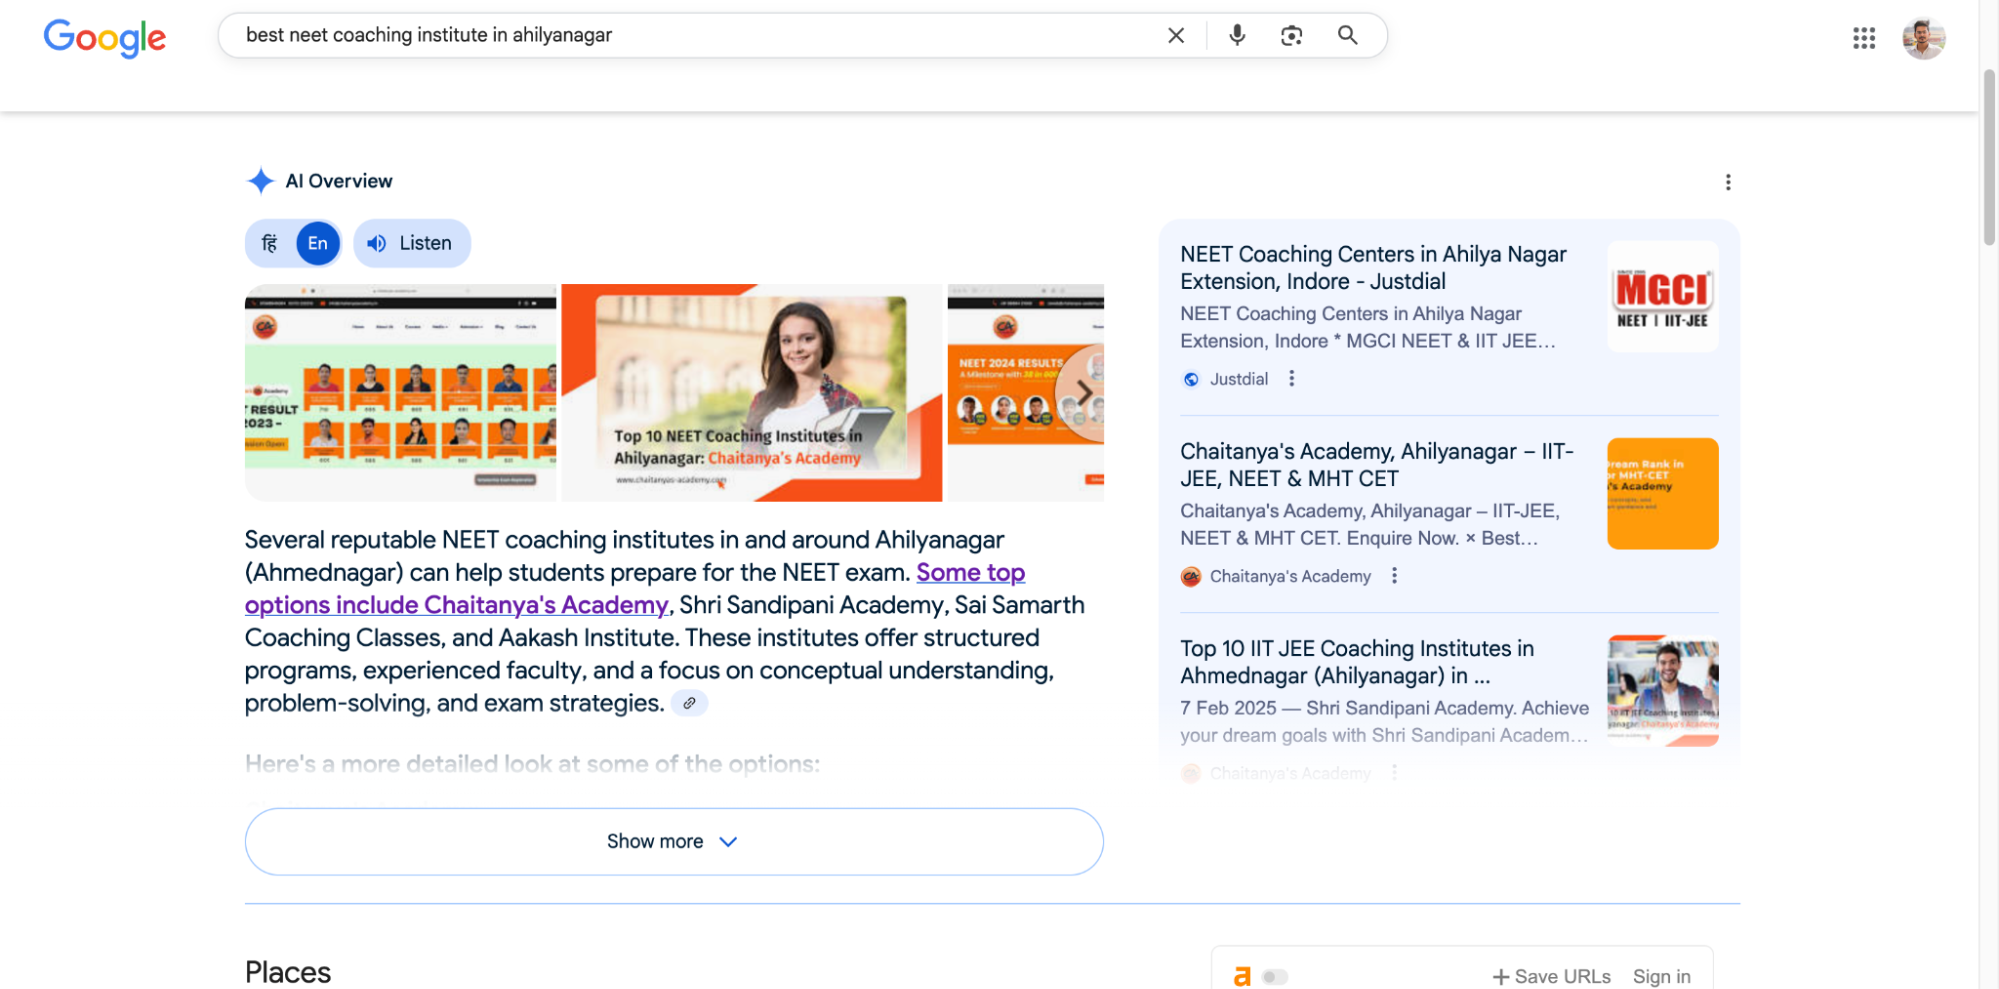1999x989 pixels.
Task: Open the share link icon after the overview text
Action: (688, 703)
